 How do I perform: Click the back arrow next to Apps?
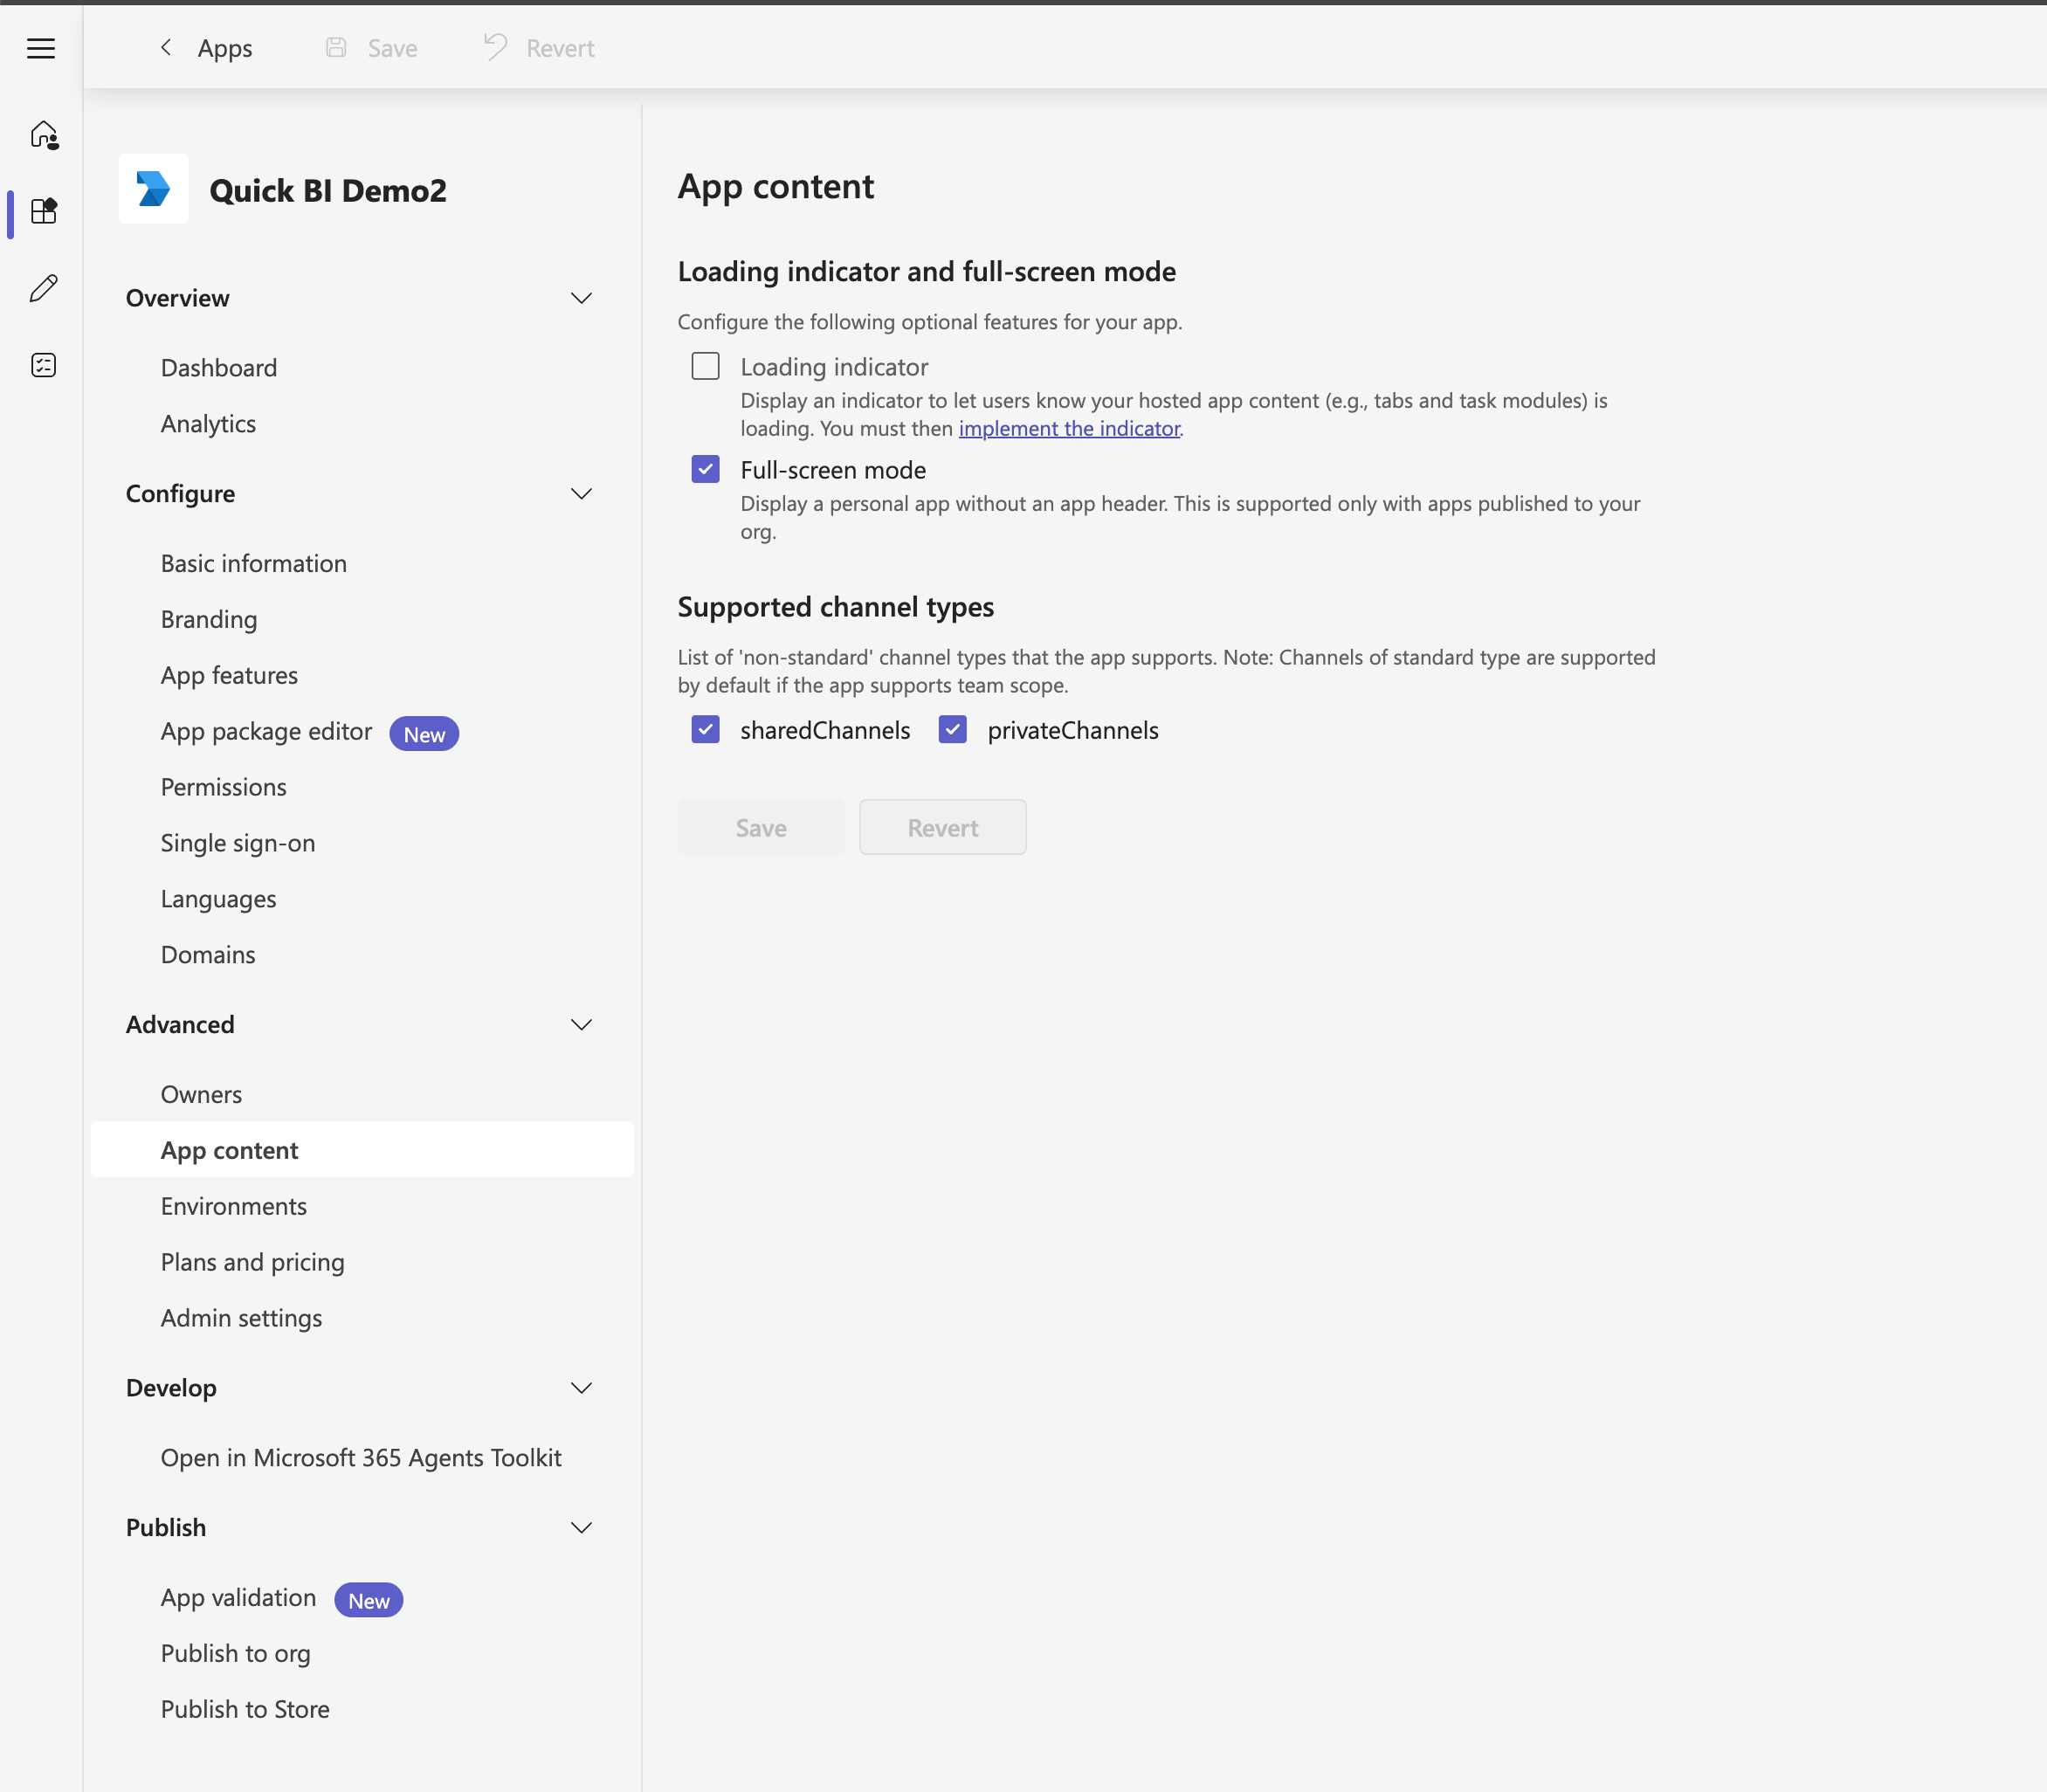click(166, 47)
